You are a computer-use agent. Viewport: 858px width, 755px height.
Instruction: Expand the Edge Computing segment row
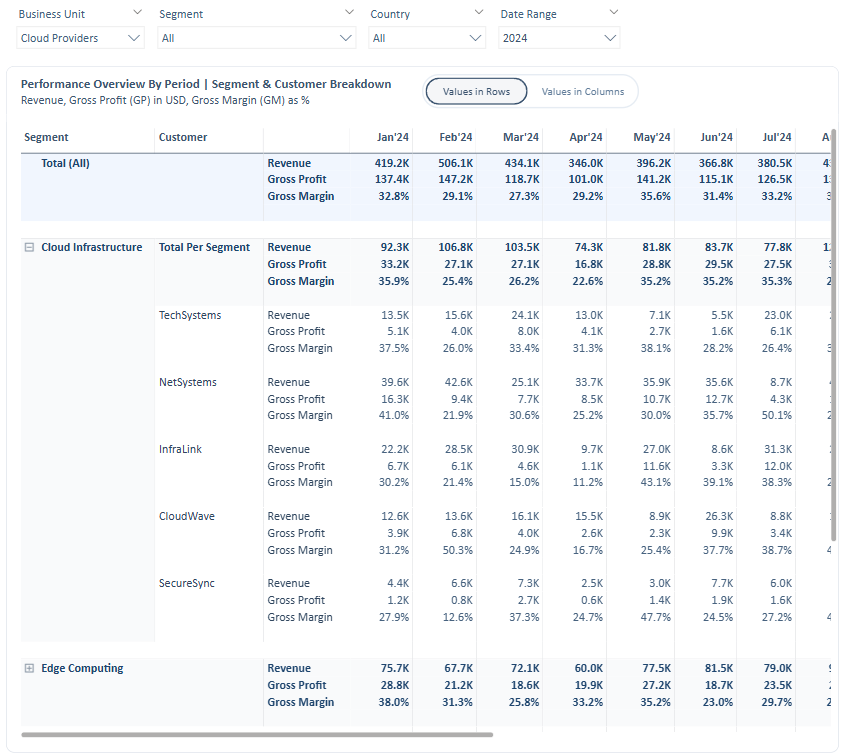[x=30, y=668]
